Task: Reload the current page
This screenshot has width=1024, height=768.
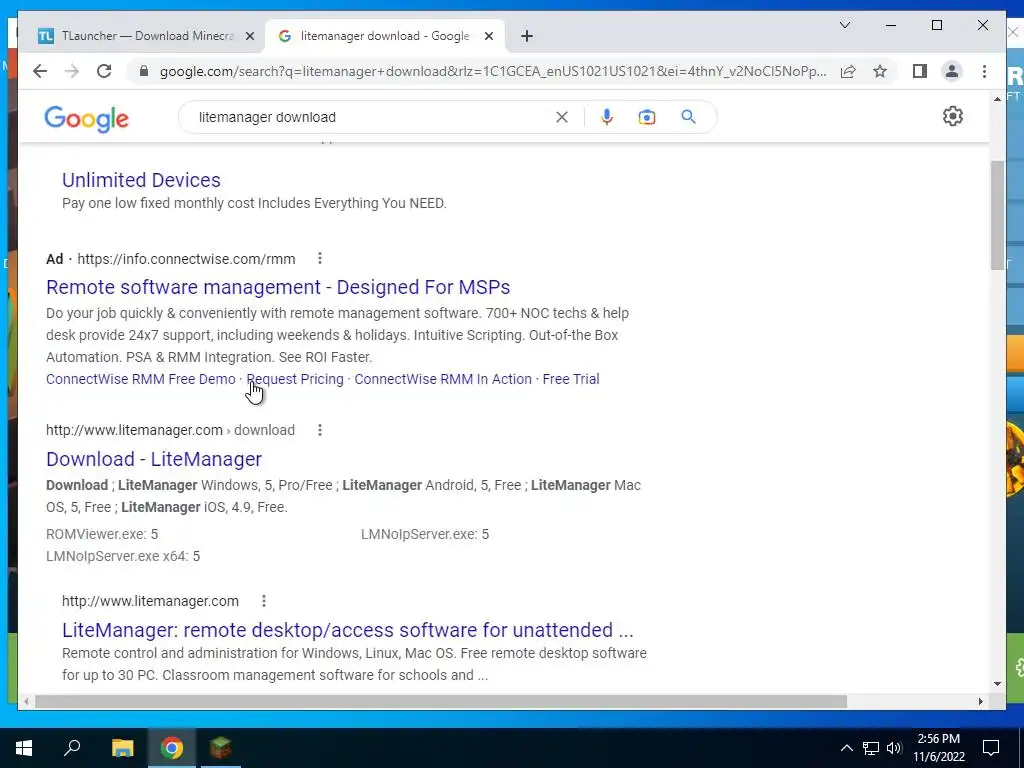Action: pyautogui.click(x=104, y=71)
